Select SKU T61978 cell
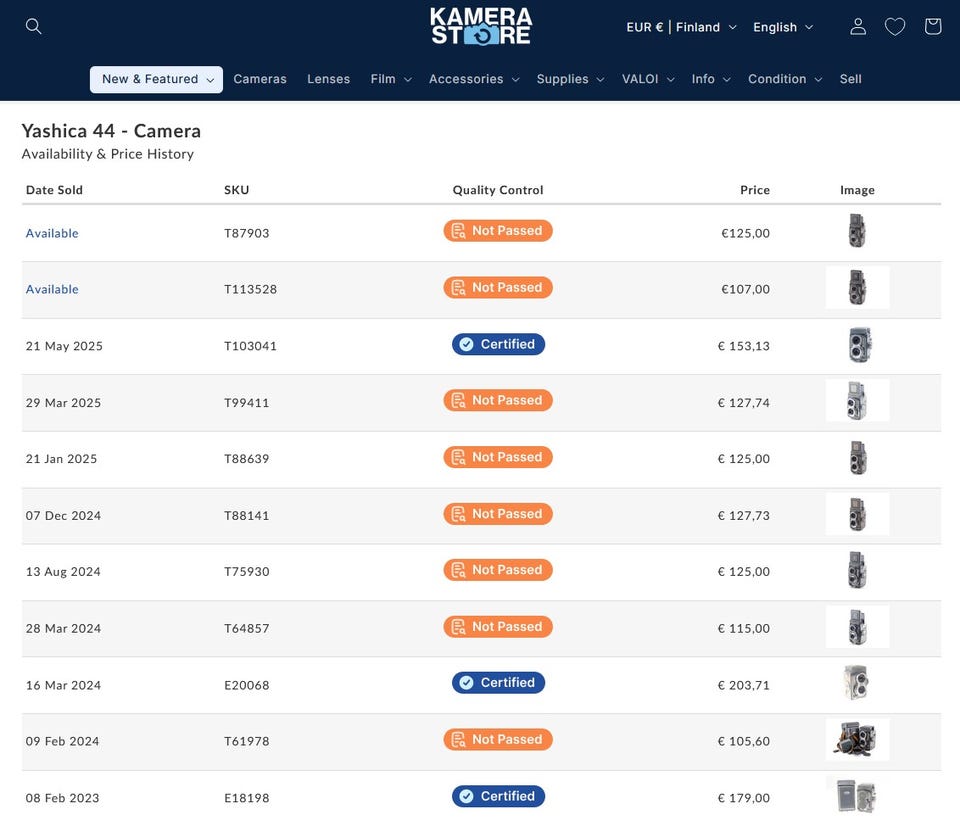Image resolution: width=960 pixels, height=826 pixels. tap(247, 741)
